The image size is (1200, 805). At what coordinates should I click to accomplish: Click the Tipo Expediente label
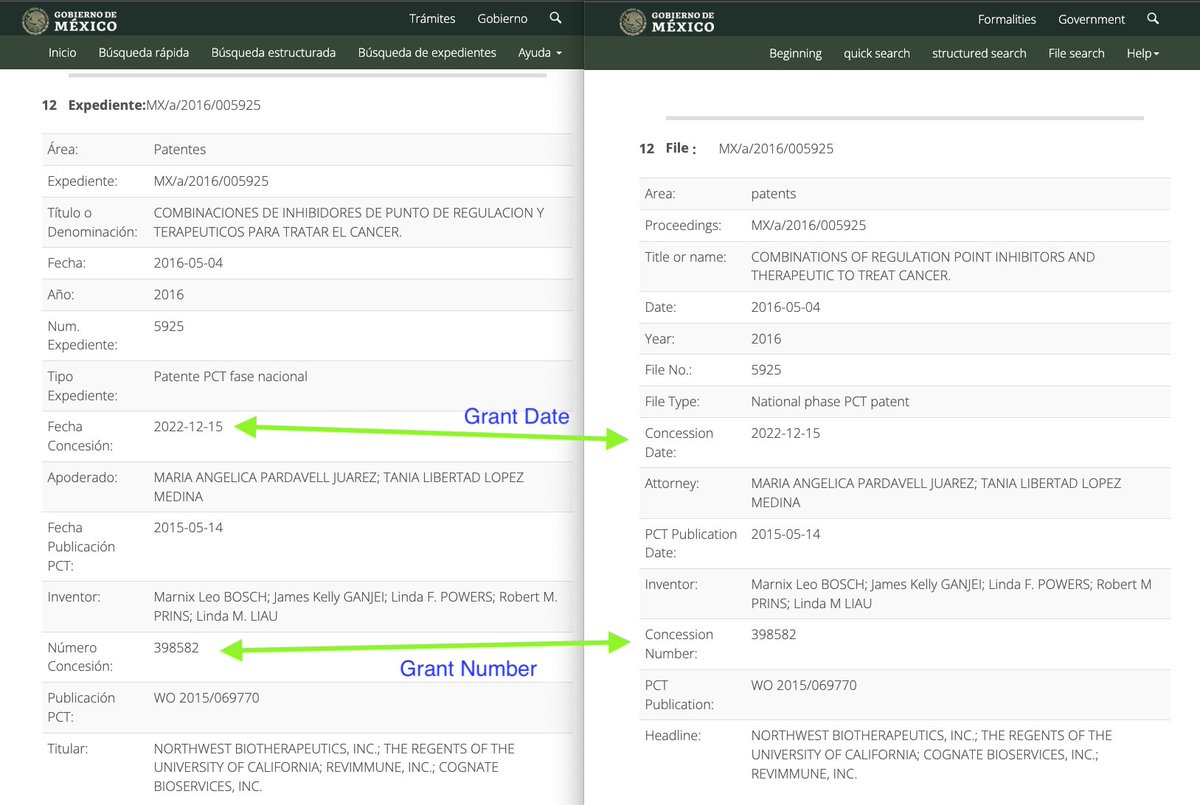click(83, 386)
